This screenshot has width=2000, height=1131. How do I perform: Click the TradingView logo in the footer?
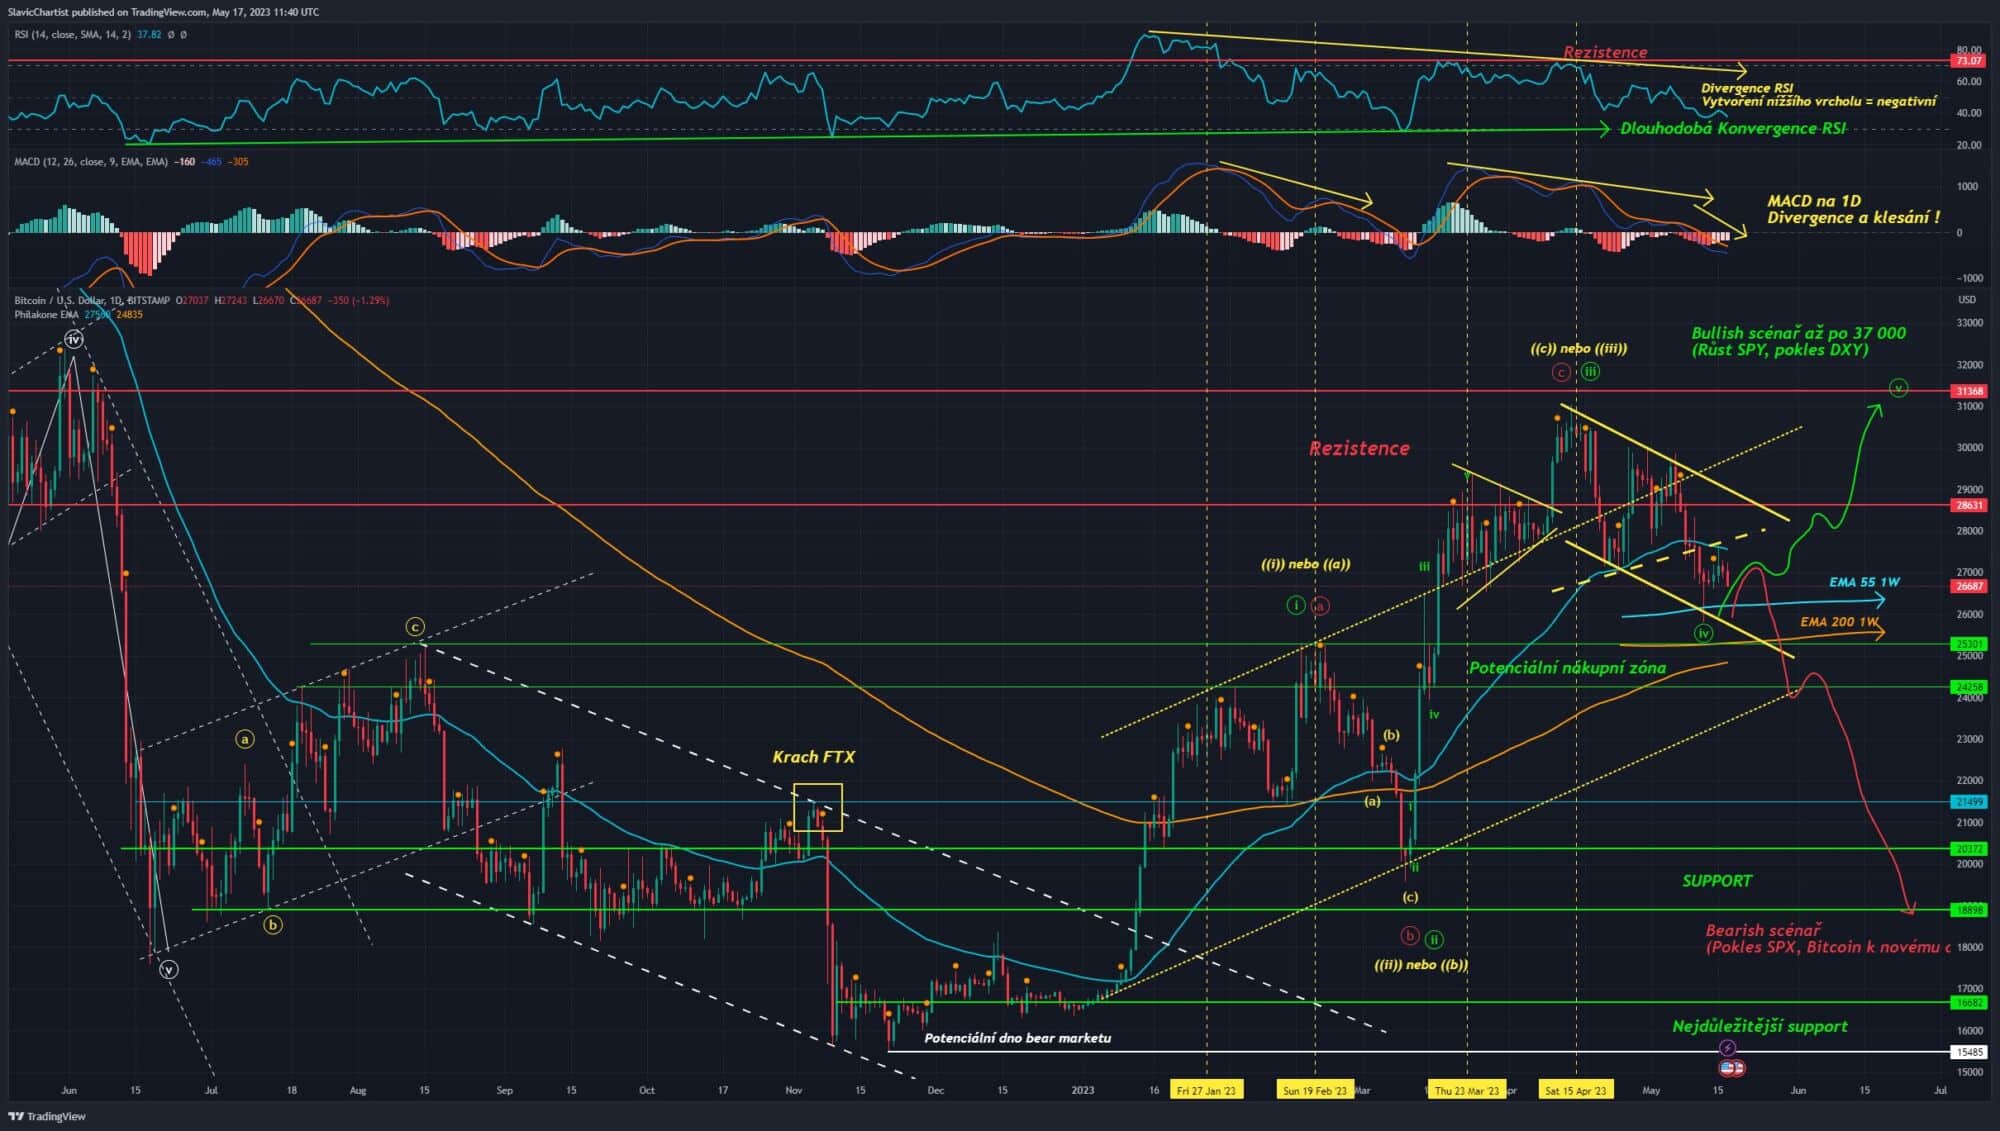[x=47, y=1116]
